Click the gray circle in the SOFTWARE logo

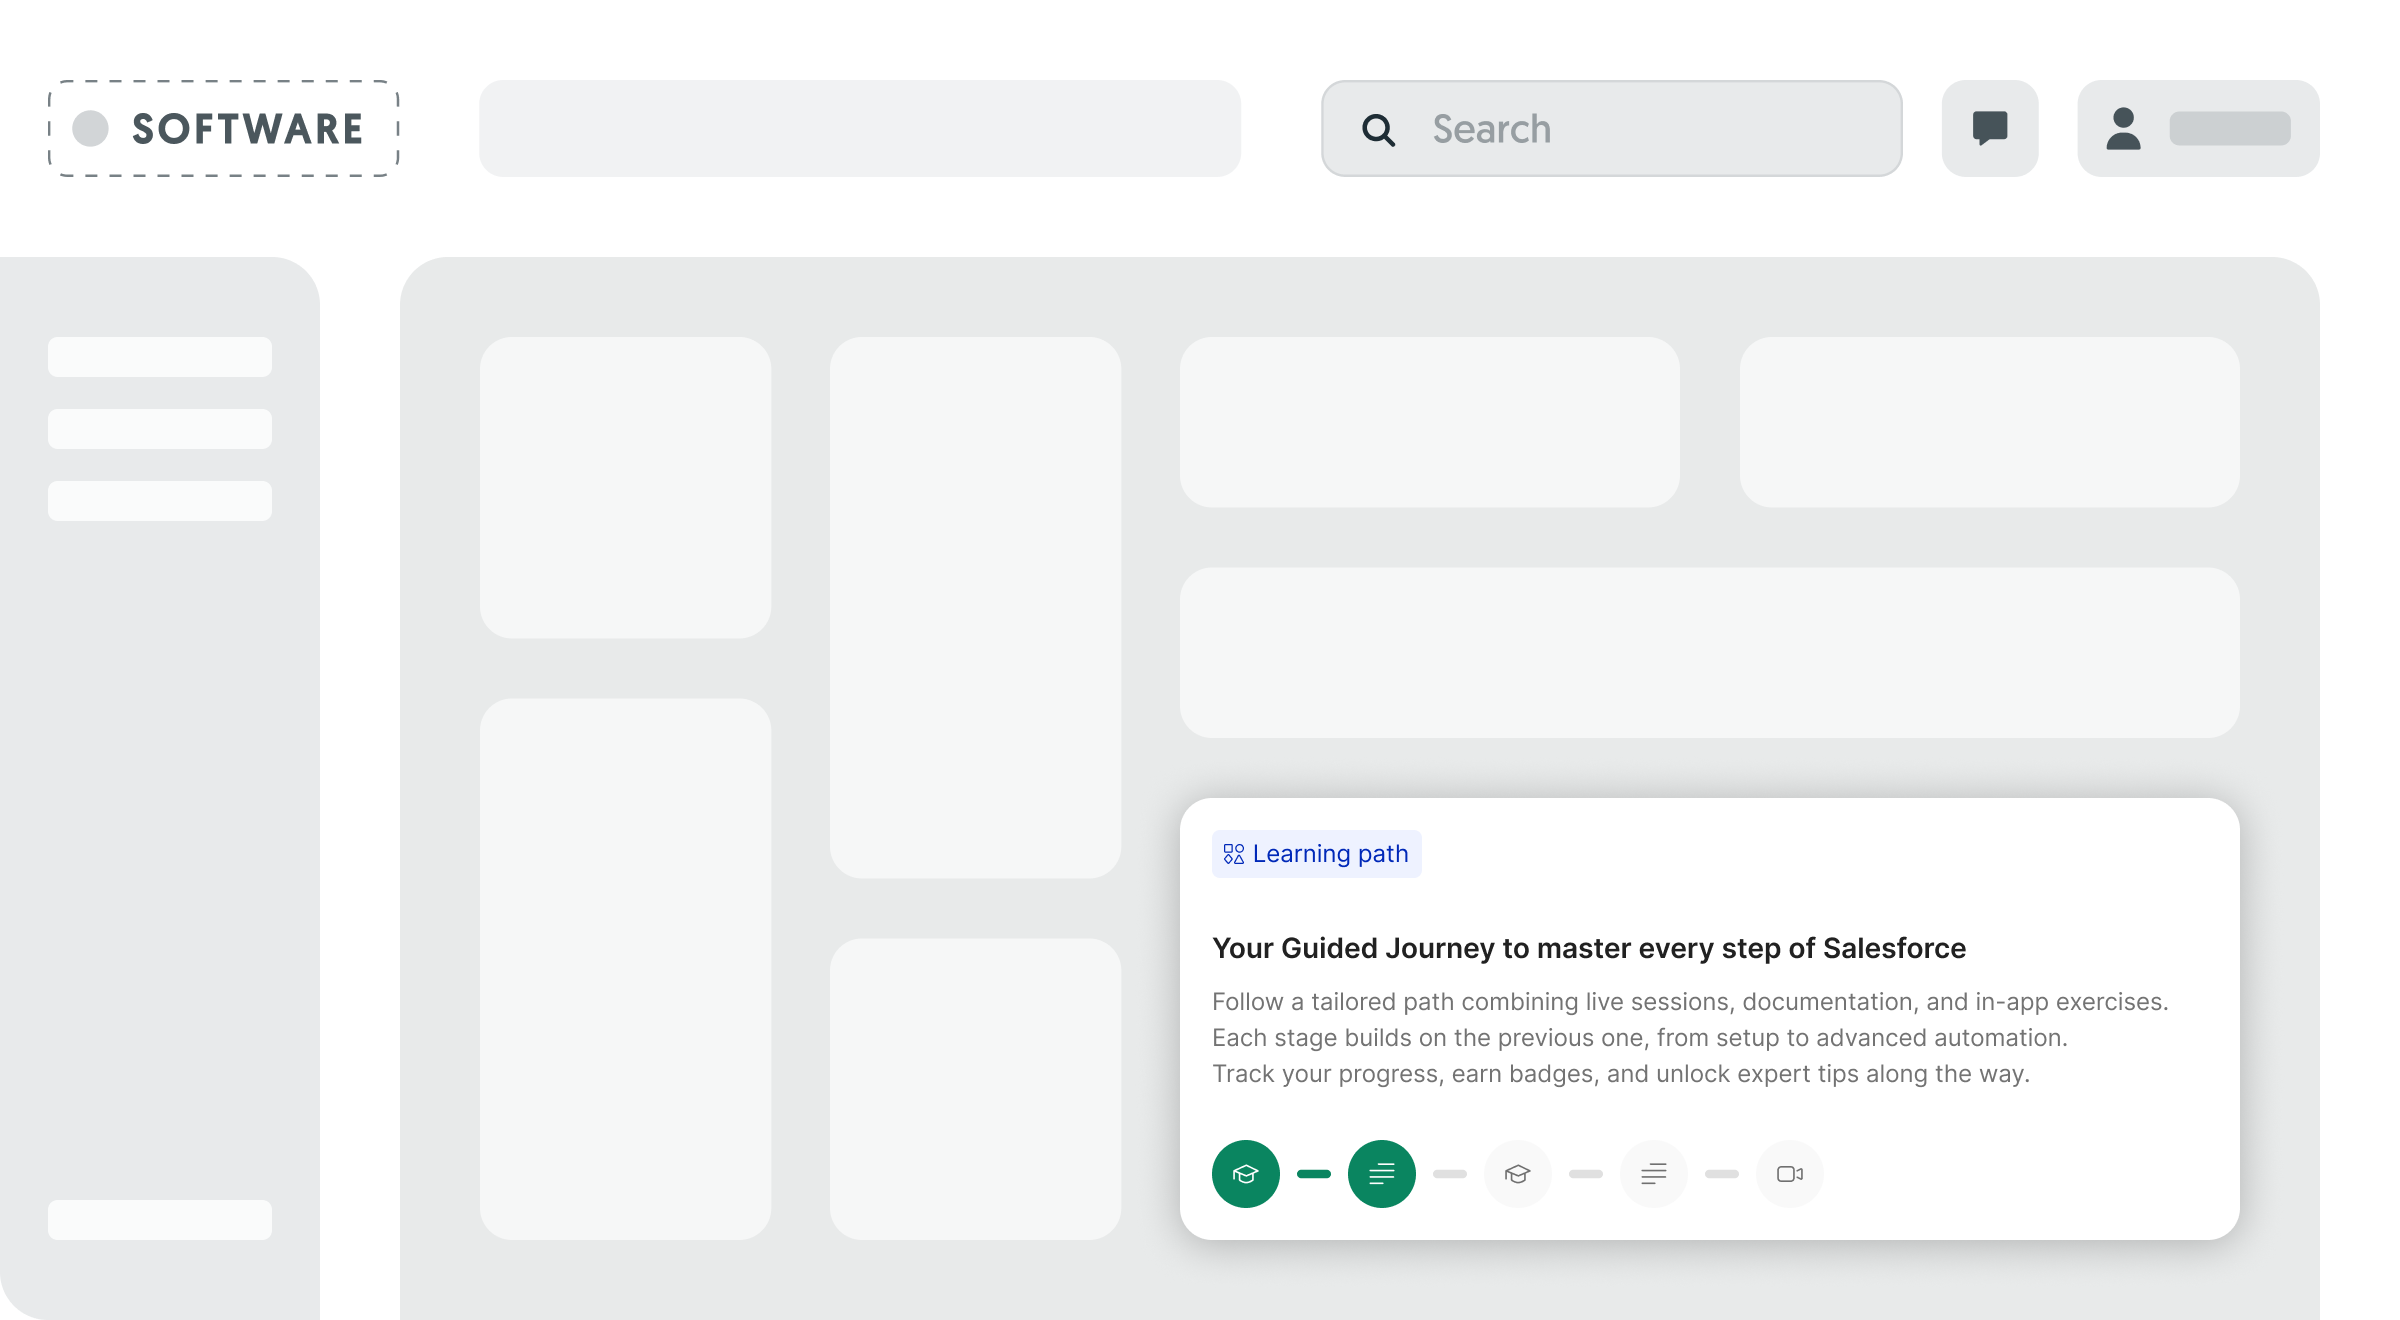tap(90, 129)
